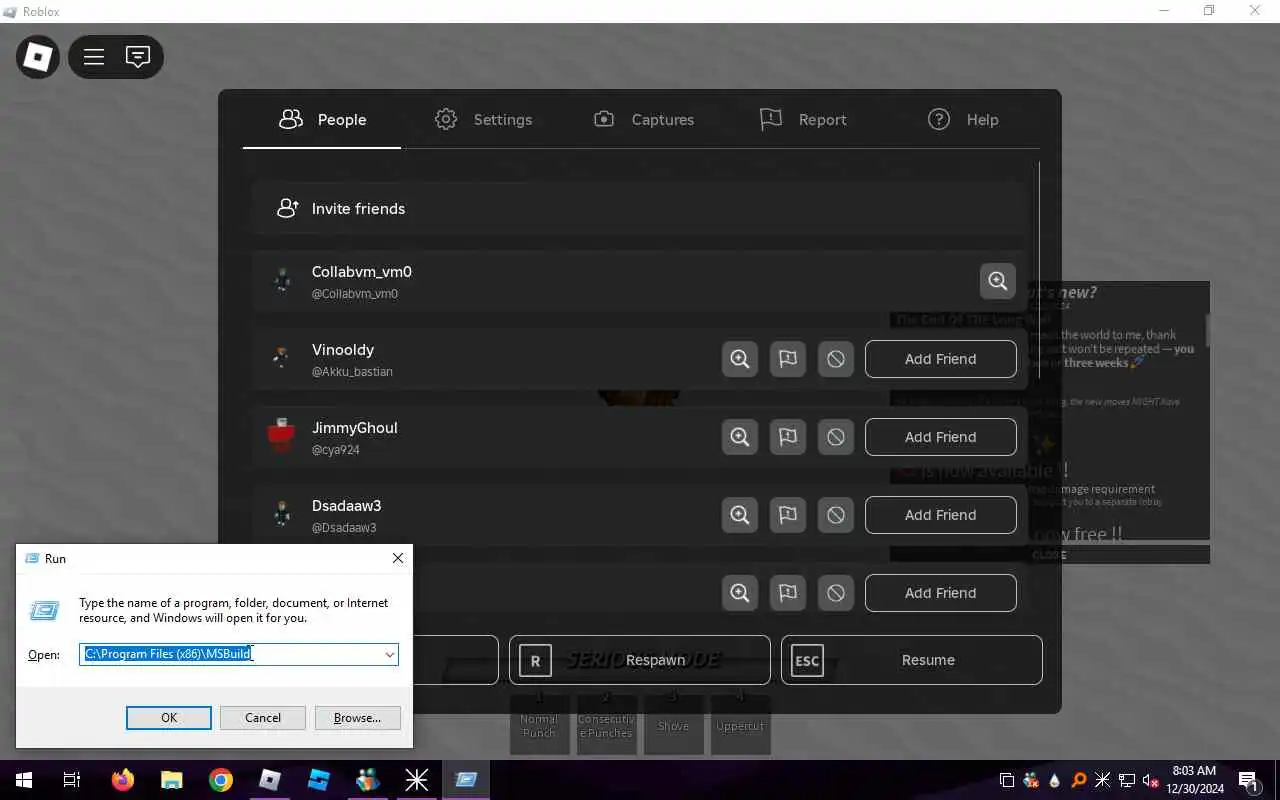Click the Respawn button
The image size is (1280, 800).
pos(640,660)
